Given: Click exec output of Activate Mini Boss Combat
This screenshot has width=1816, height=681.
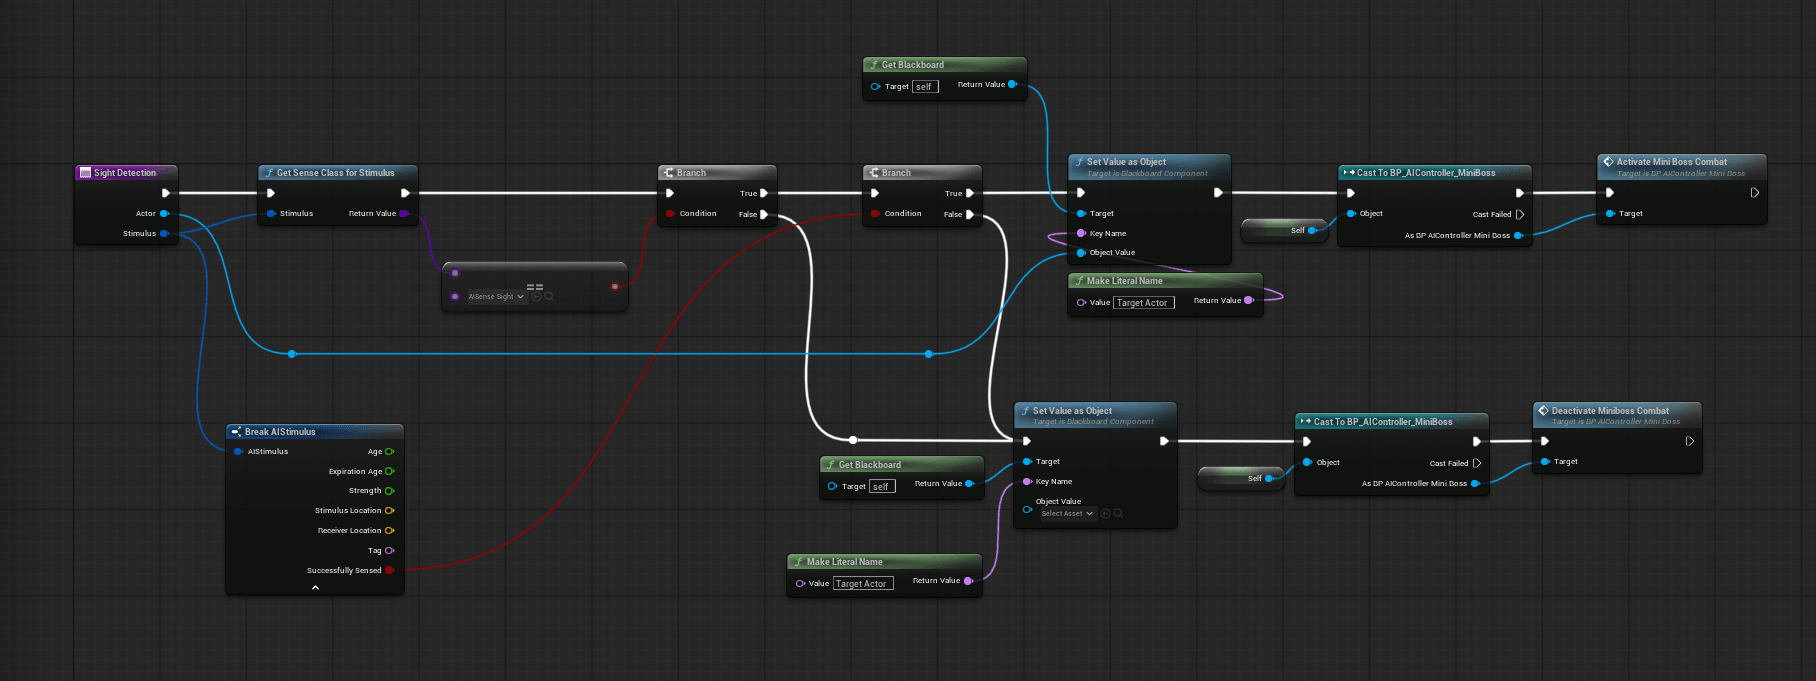Looking at the screenshot, I should [x=1755, y=193].
